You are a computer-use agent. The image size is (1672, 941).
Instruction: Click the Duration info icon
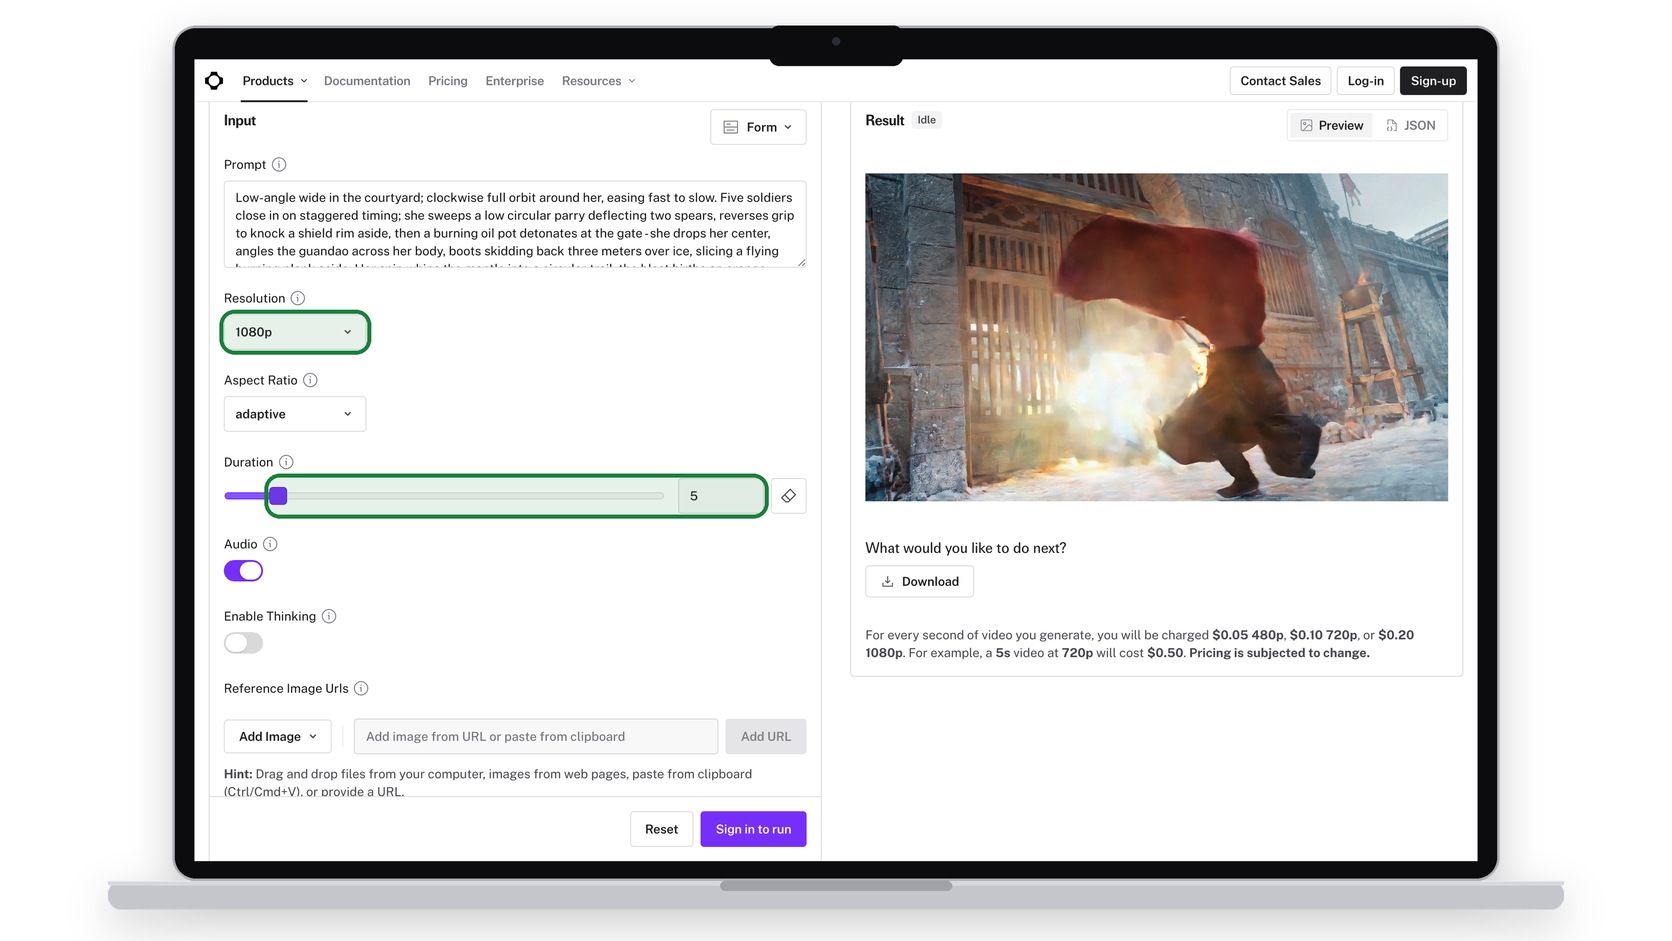(x=286, y=463)
